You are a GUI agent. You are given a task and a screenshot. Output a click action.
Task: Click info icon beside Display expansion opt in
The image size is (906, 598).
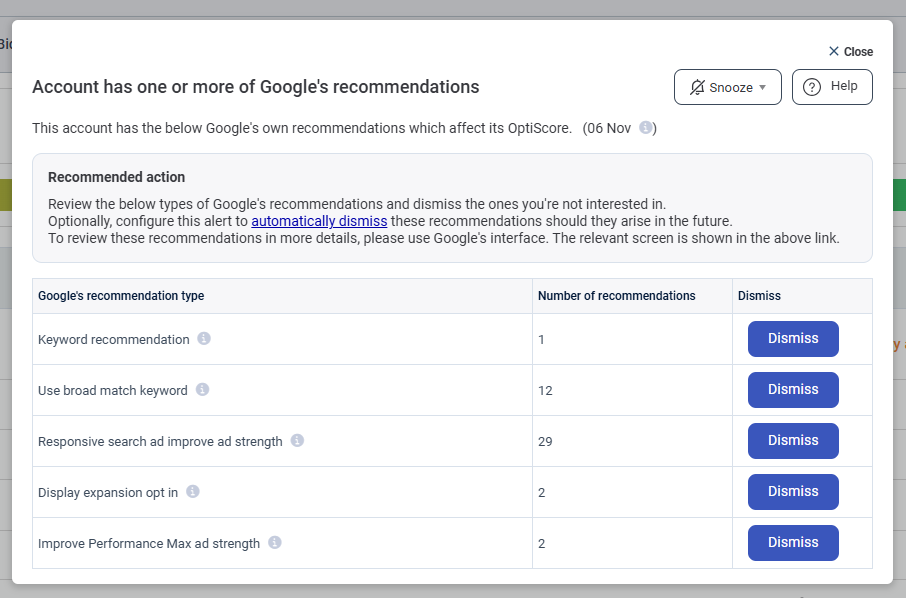193,492
